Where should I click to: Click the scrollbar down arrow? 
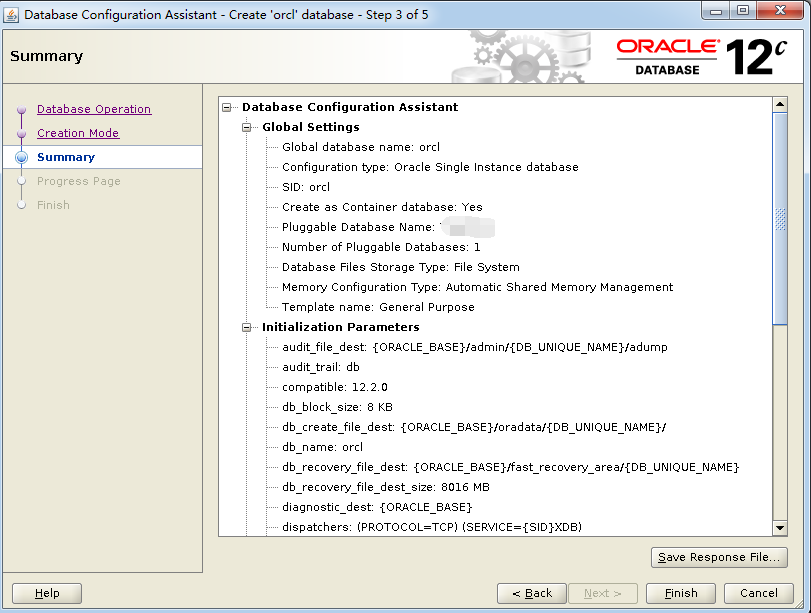click(780, 528)
